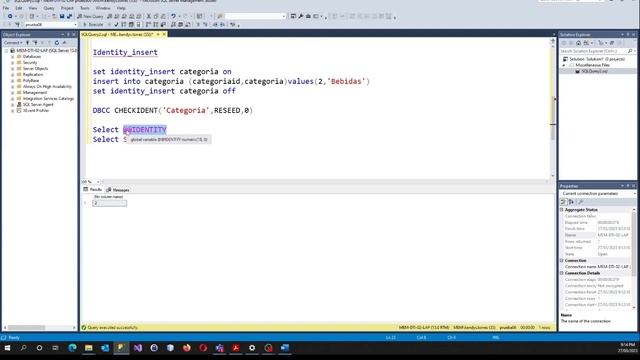The width and height of the screenshot is (640, 360).
Task: Collapse the Aggregate Status section
Action: point(562,210)
